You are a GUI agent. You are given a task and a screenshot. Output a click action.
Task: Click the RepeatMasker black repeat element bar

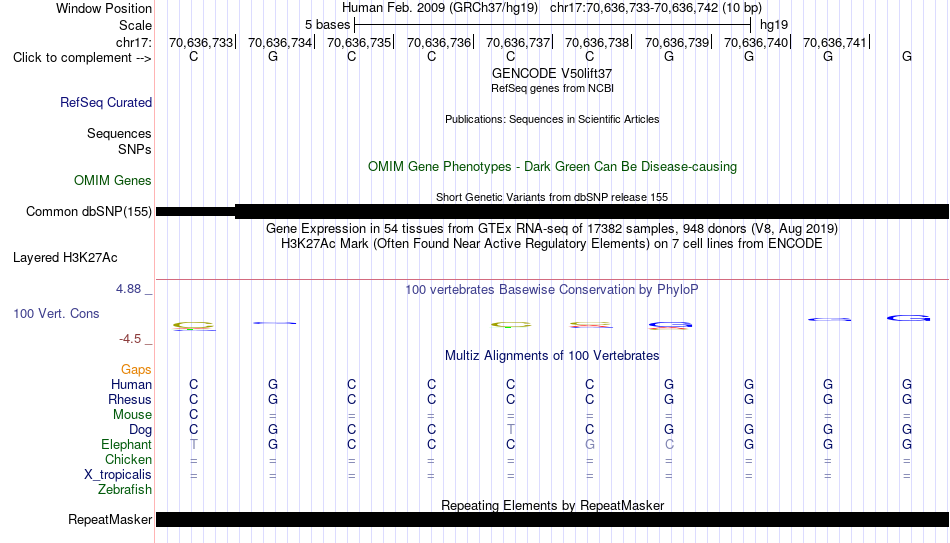tap(553, 519)
